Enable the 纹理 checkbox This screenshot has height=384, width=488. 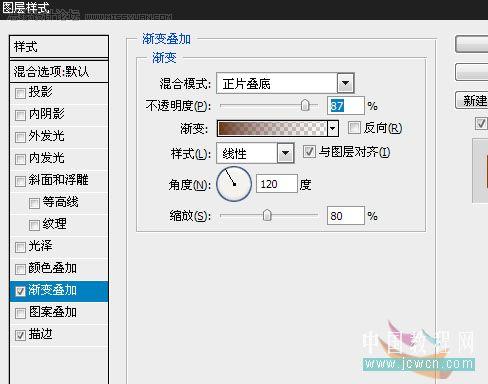[x=34, y=225]
